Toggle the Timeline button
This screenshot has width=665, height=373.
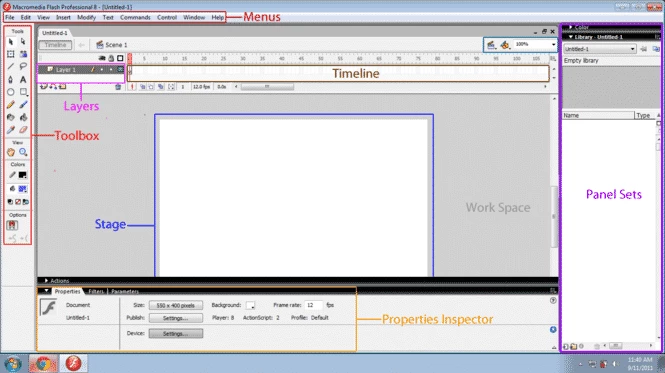(55, 45)
